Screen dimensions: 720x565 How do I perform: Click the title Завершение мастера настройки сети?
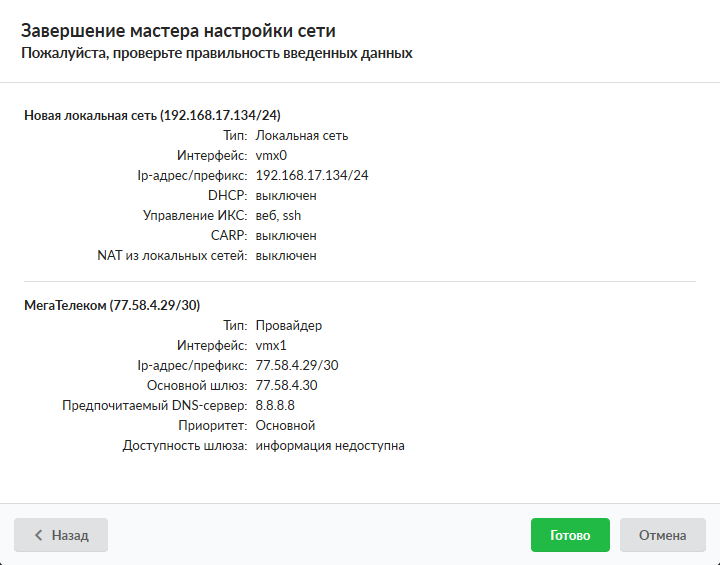click(x=185, y=31)
